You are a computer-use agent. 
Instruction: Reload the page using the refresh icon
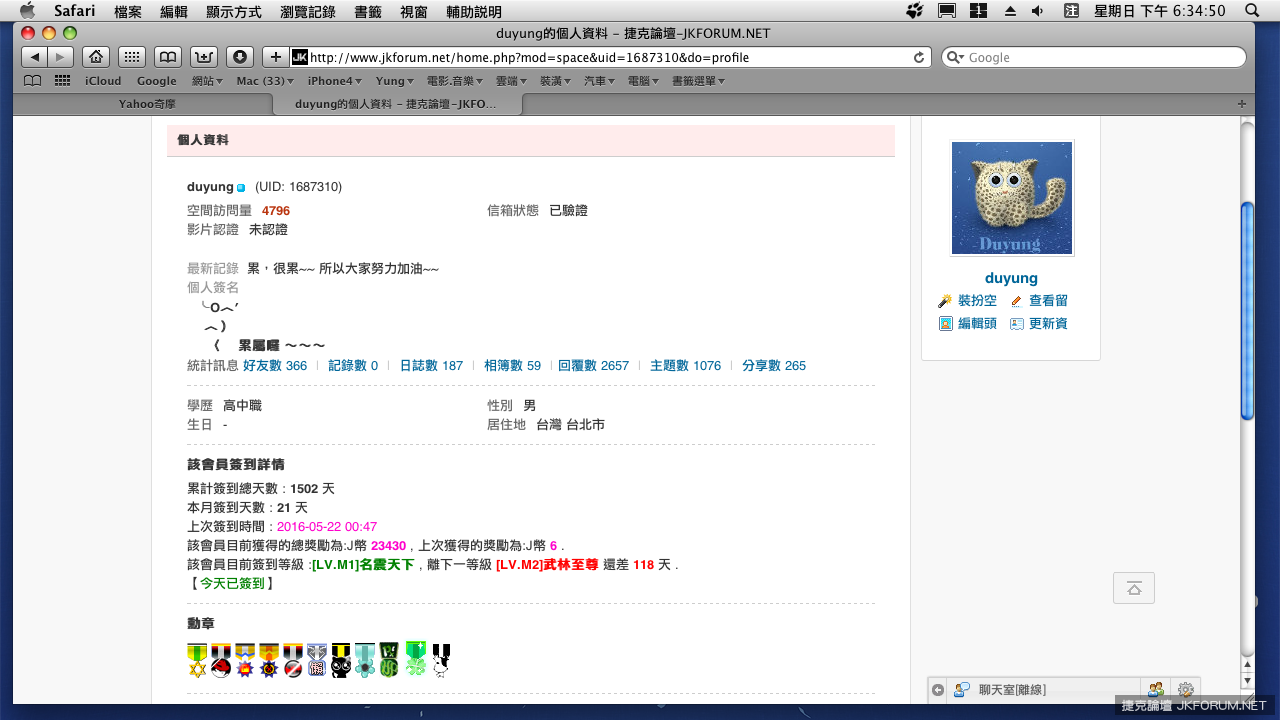[x=919, y=58]
